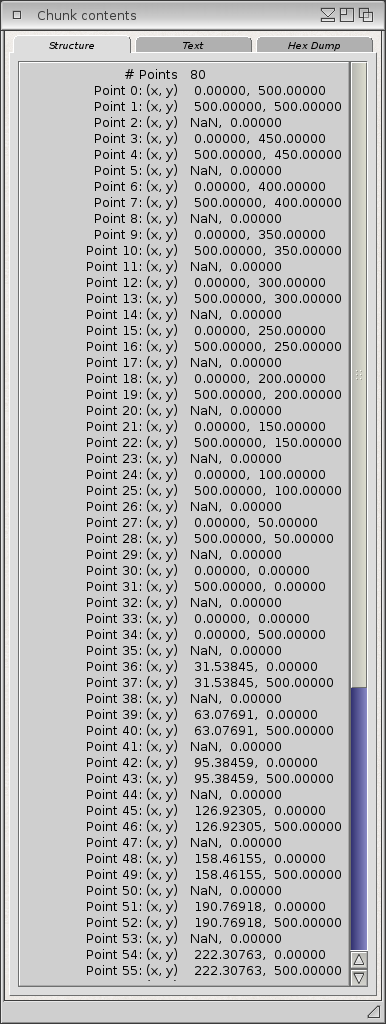Switch to the Text tab
Screen dimensions: 386x1024
tap(193, 45)
